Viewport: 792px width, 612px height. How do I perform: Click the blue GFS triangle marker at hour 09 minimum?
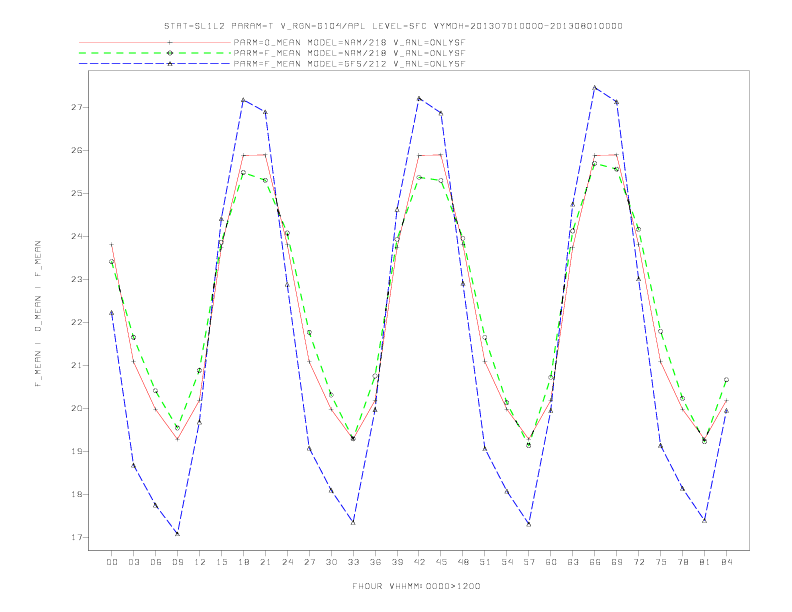[x=177, y=533]
